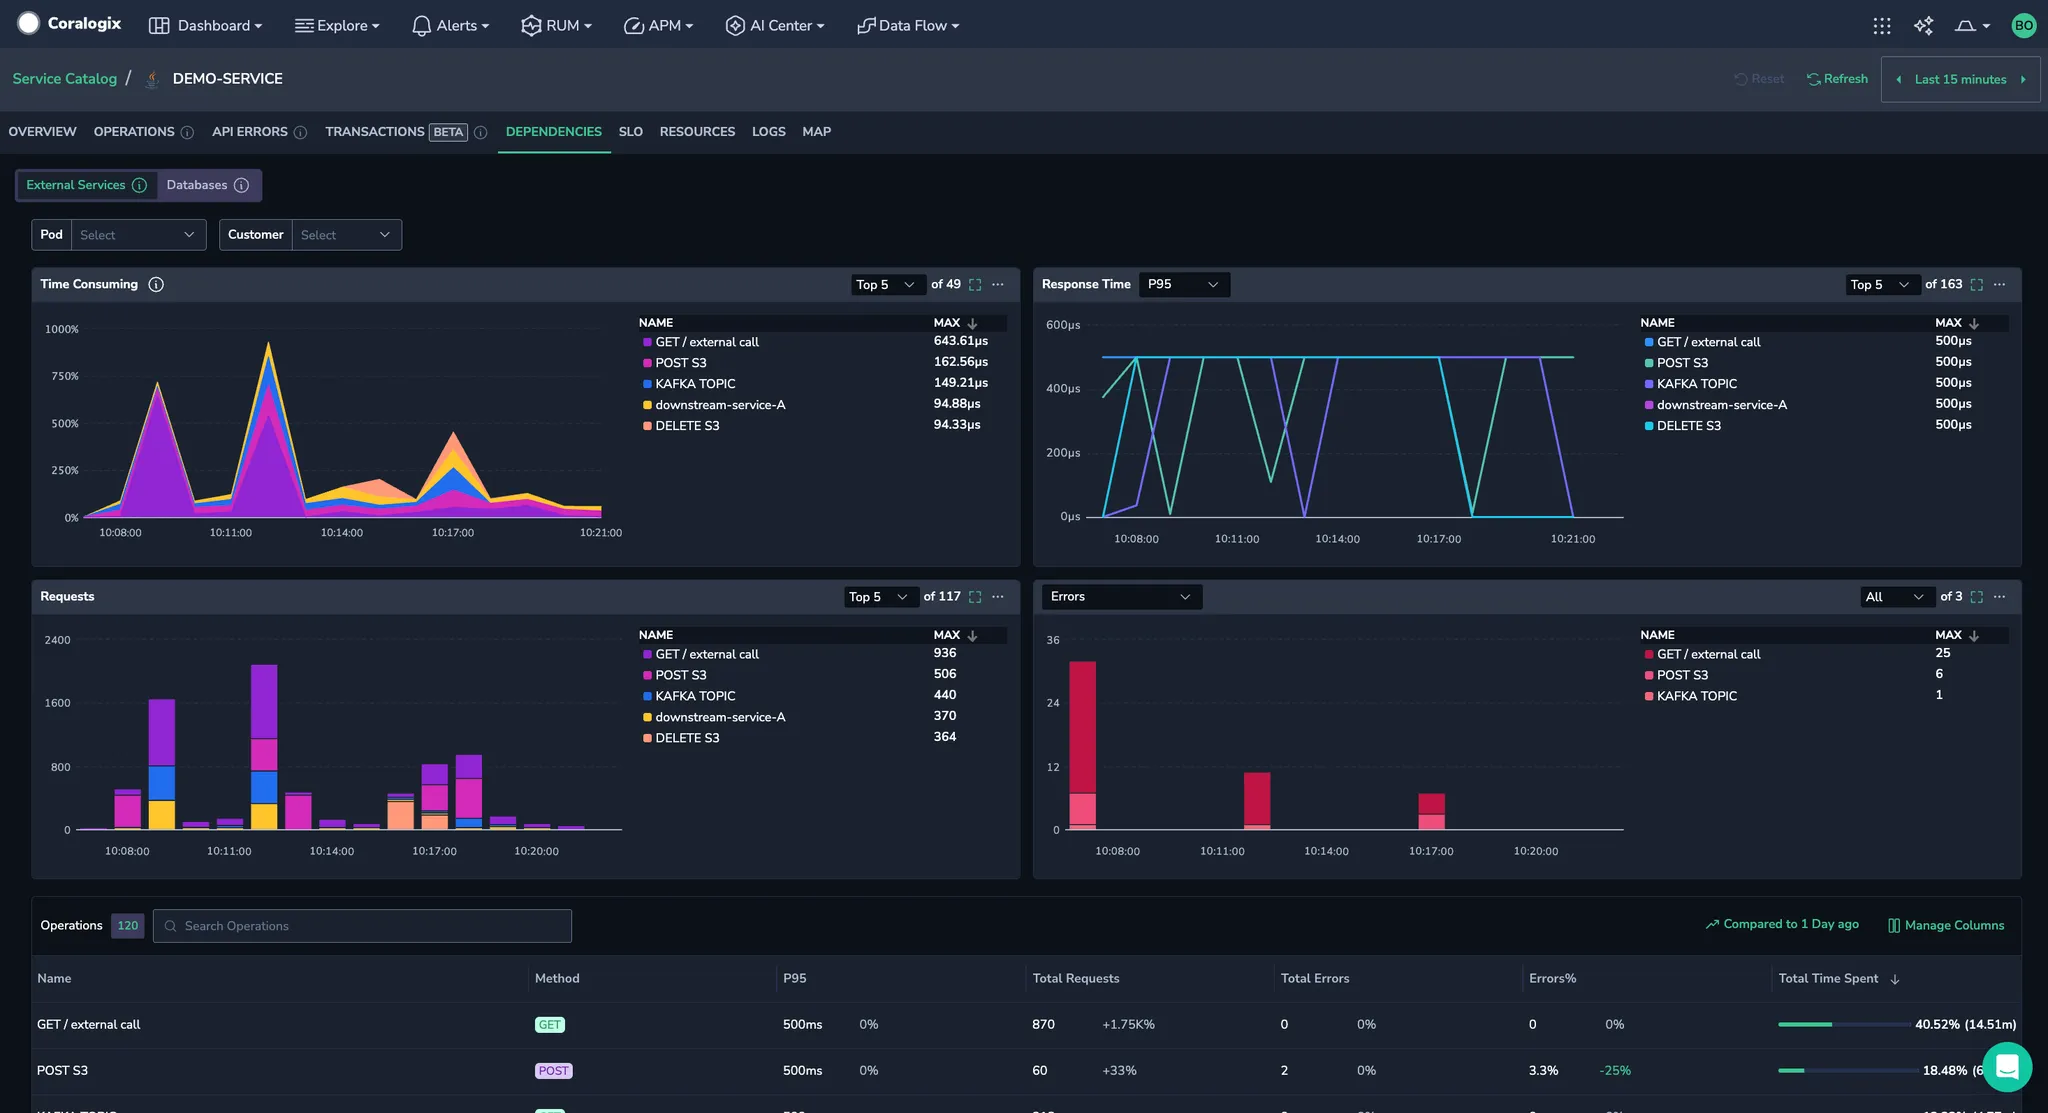The width and height of the screenshot is (2048, 1113).
Task: Open Requests panel more options menu
Action: 997,597
